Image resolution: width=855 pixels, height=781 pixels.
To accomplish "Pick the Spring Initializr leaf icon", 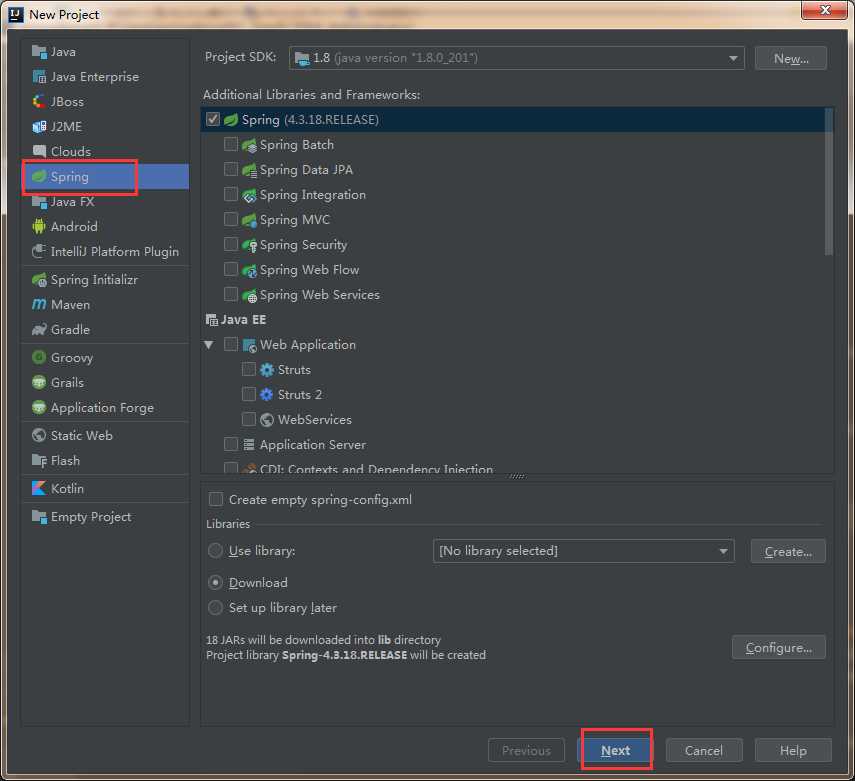I will click(39, 280).
